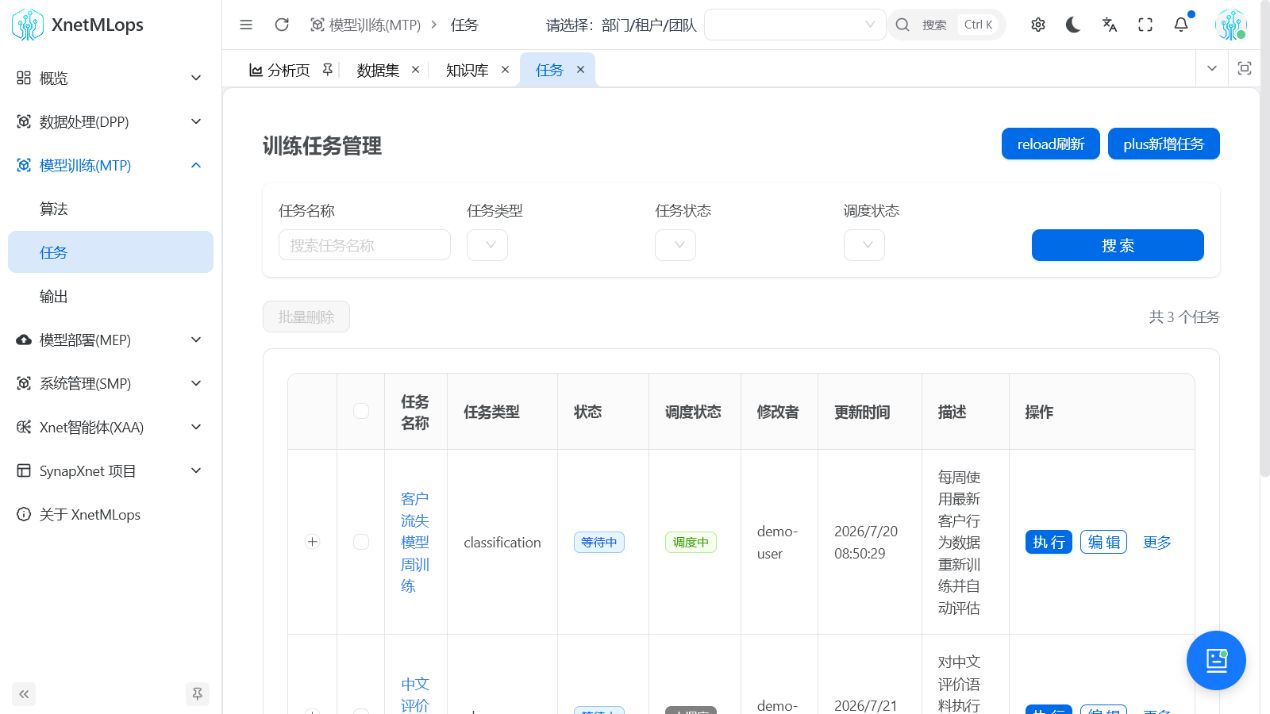Click the 模型部署(MEP) cloud icon
This screenshot has width=1270, height=714.
(x=24, y=340)
